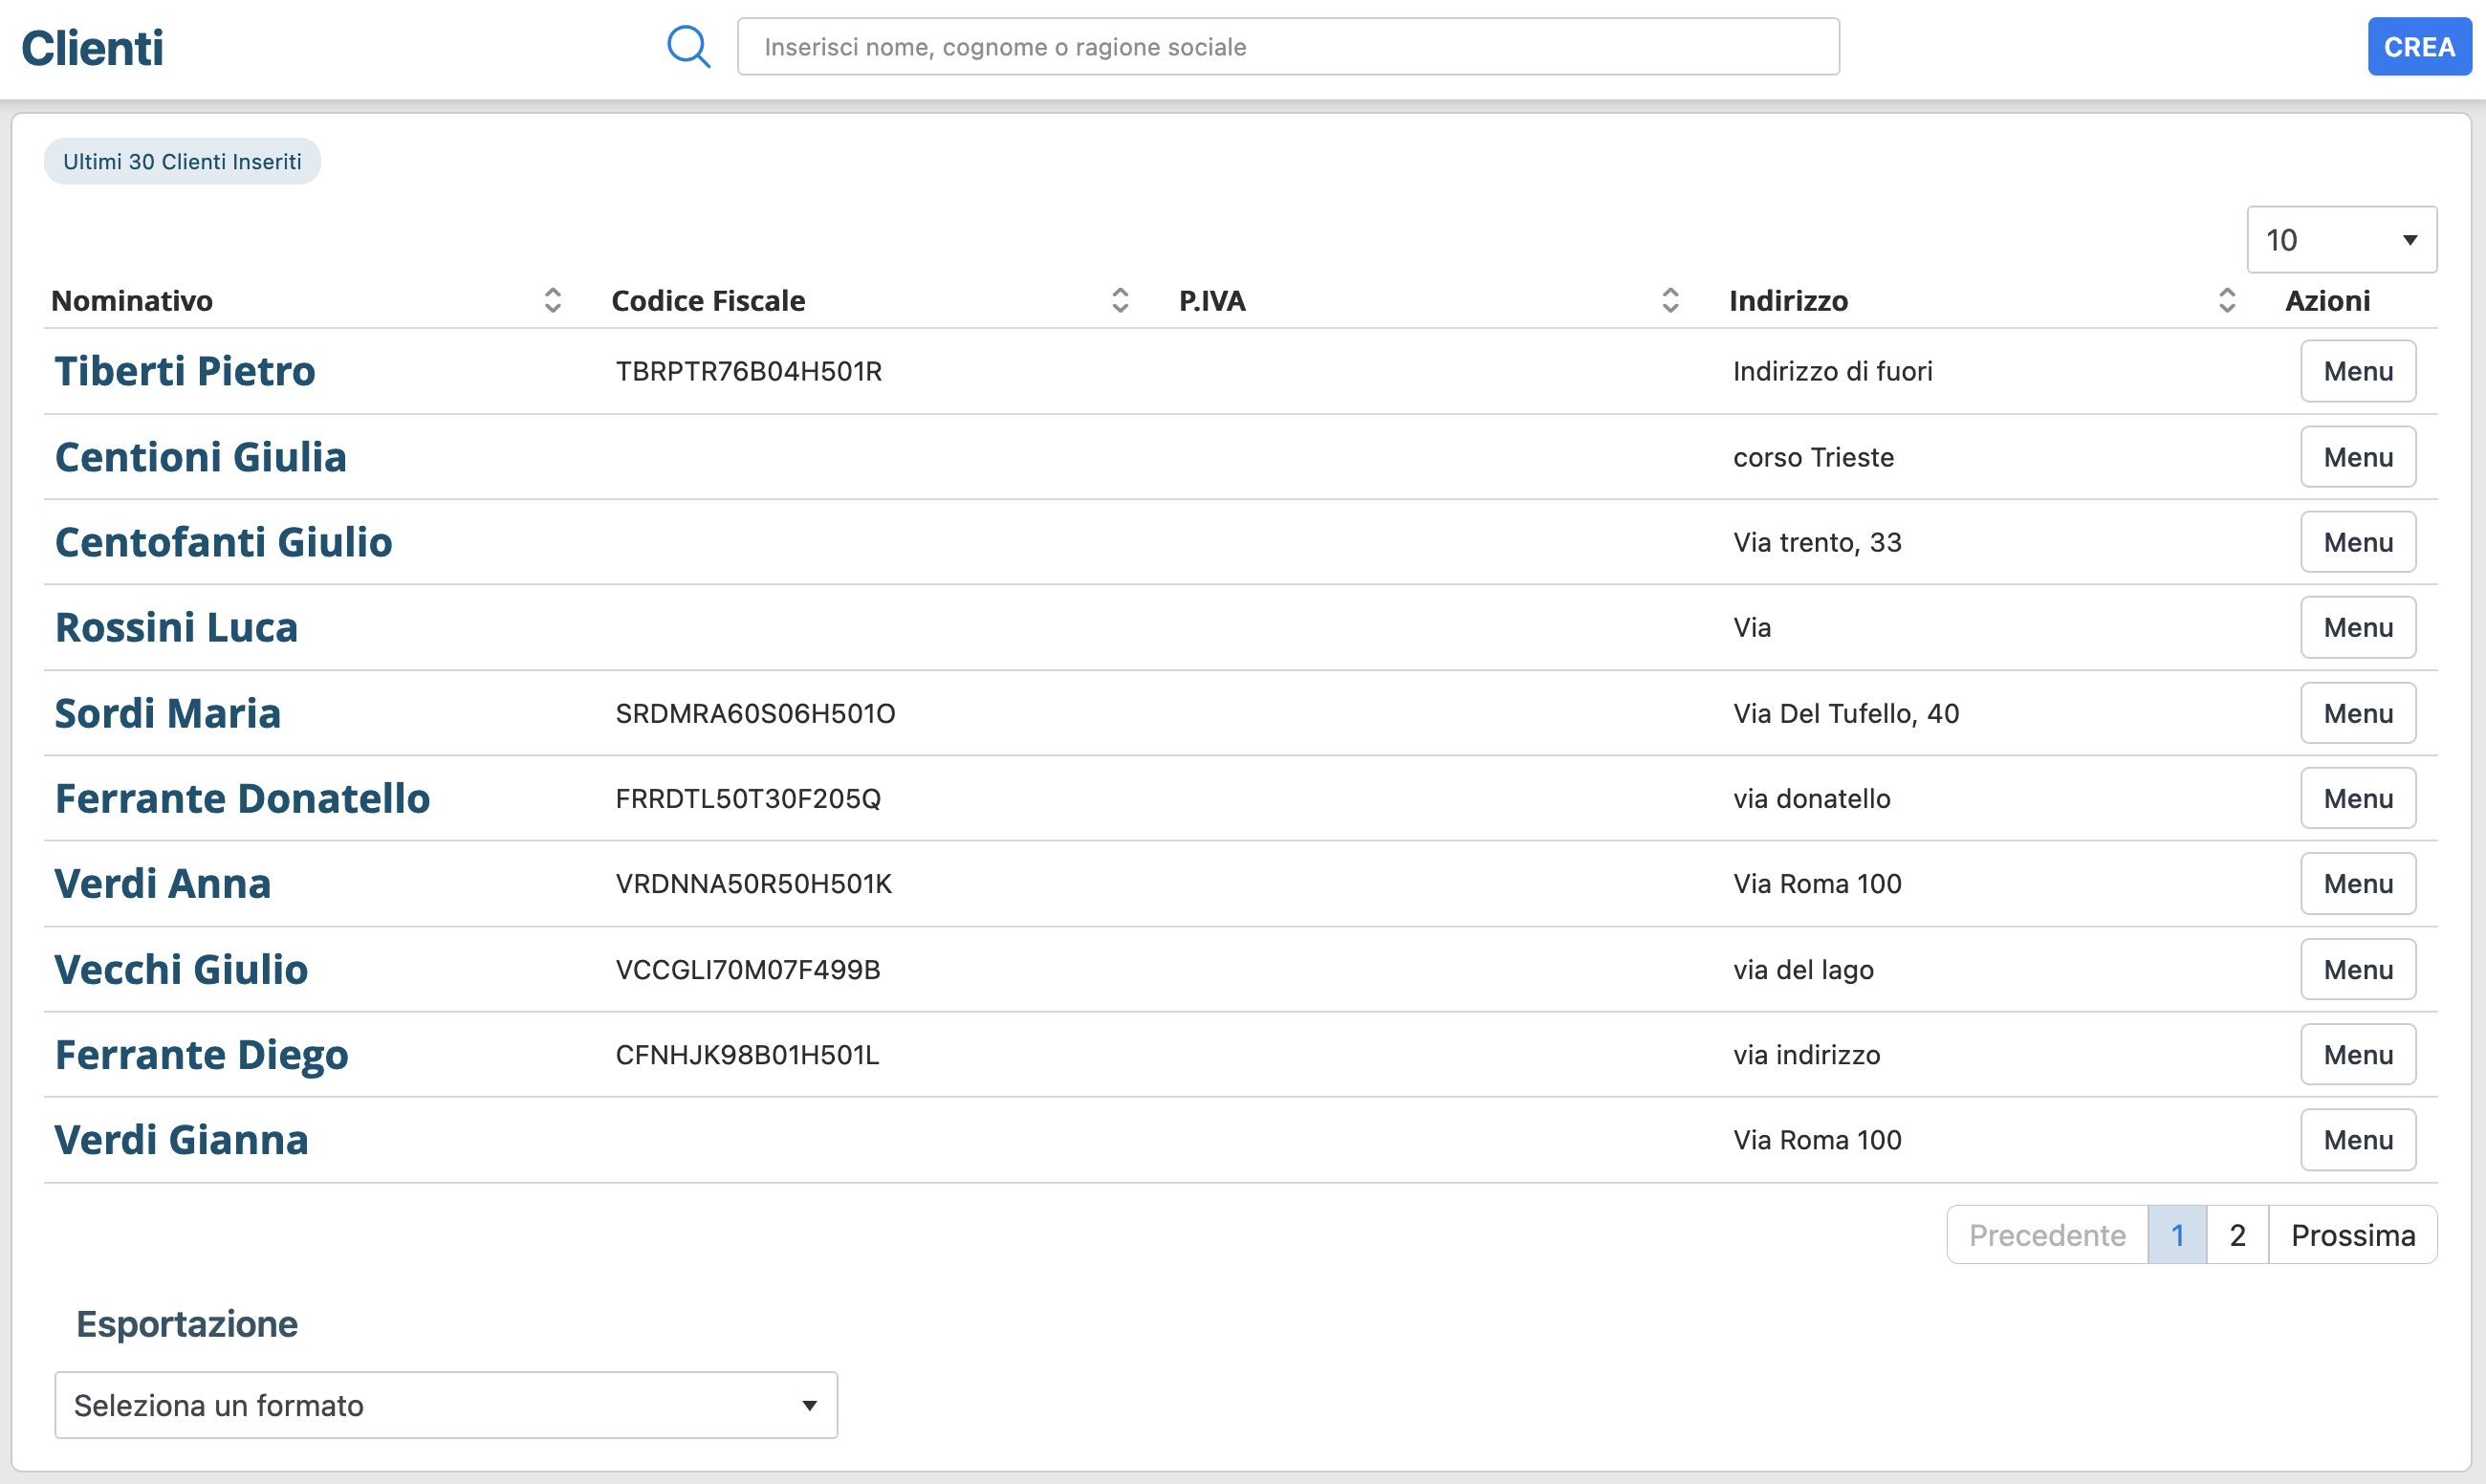Sort table by Indirizzo column arrows
Viewport: 2486px width, 1484px height.
coord(2226,300)
